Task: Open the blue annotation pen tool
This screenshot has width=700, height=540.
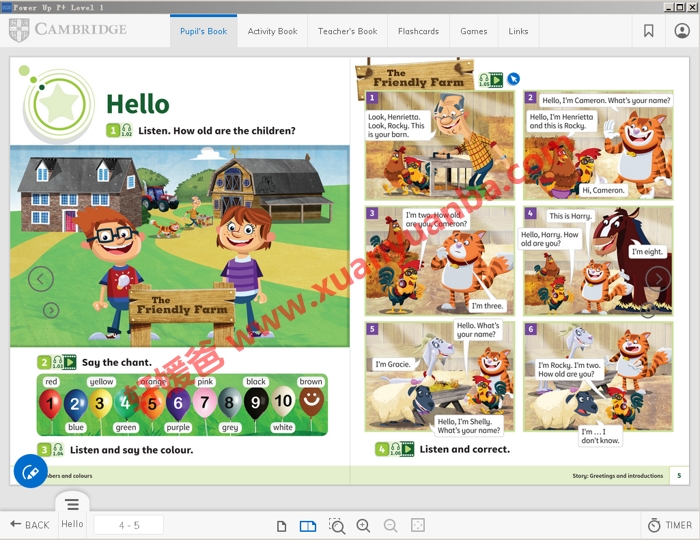Action: tap(30, 470)
